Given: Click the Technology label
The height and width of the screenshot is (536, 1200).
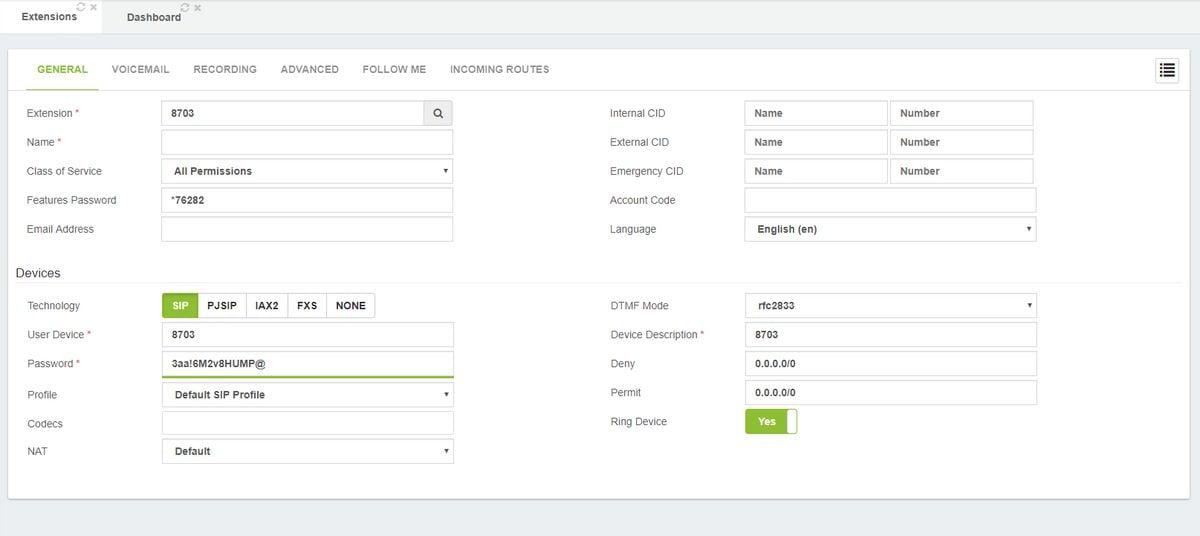Looking at the screenshot, I should [54, 306].
